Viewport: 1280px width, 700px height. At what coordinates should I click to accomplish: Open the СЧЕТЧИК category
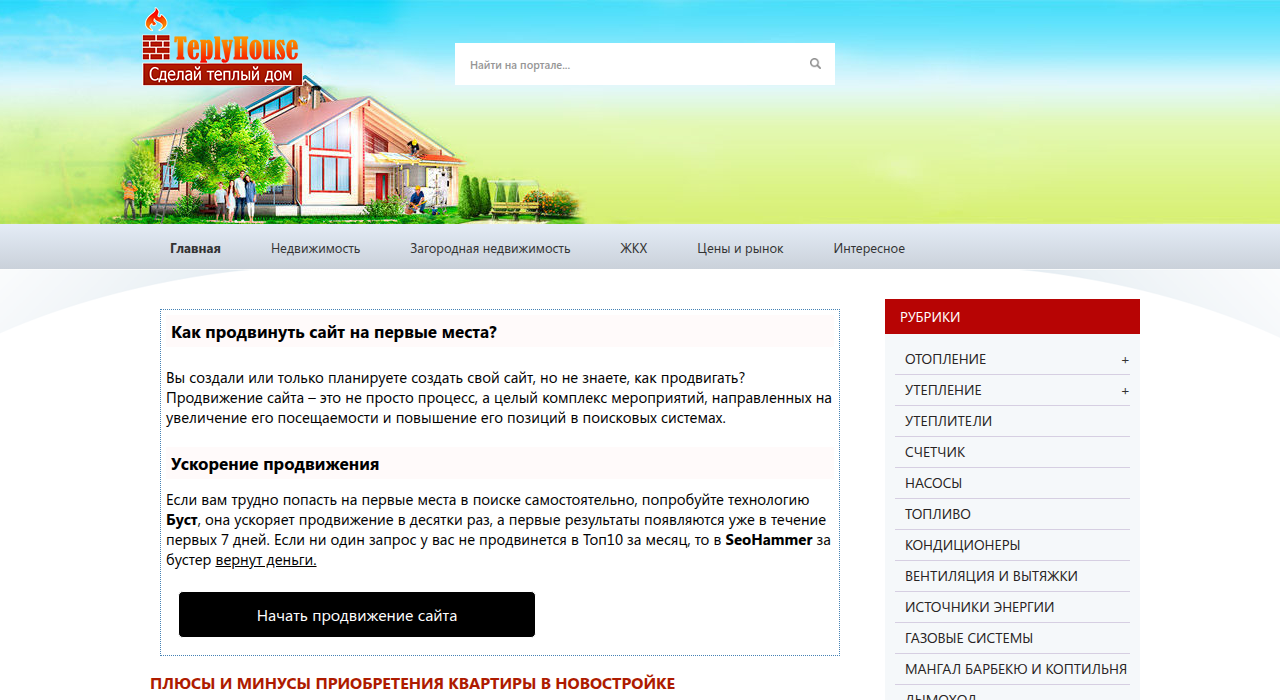(935, 452)
